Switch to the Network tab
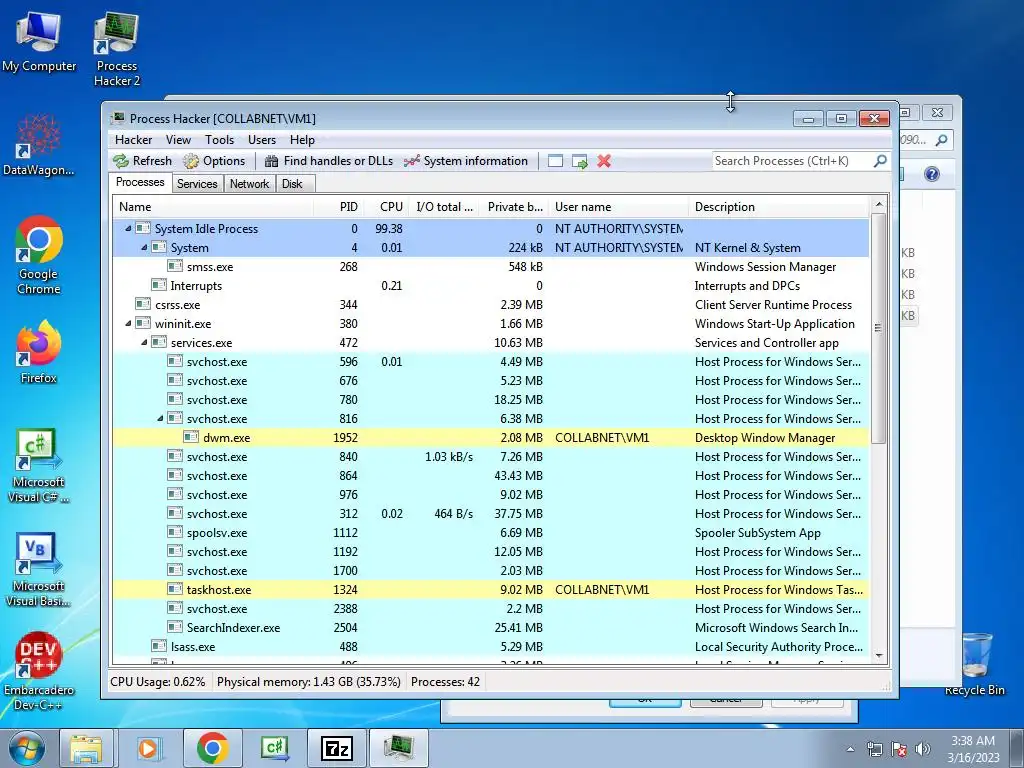Viewport: 1024px width, 768px height. (249, 184)
